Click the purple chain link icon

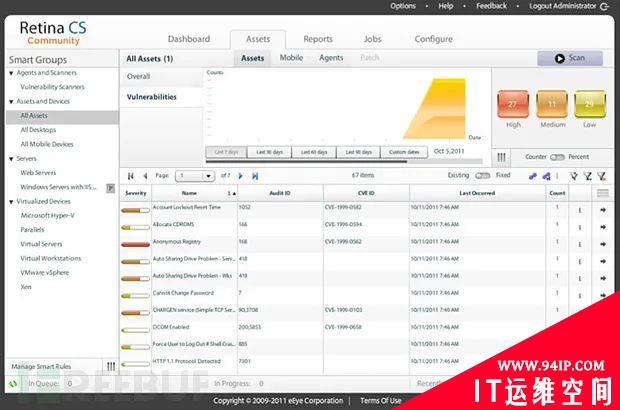(533, 176)
